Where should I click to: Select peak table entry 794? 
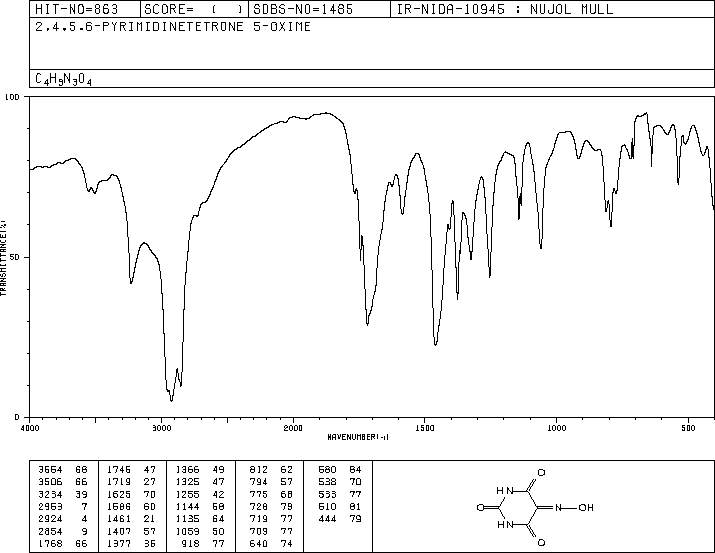pyautogui.click(x=271, y=481)
